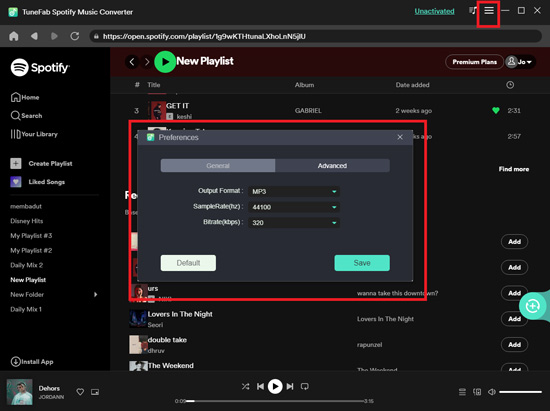Toggle picture-in-picture icon near Dehors

coord(95,392)
